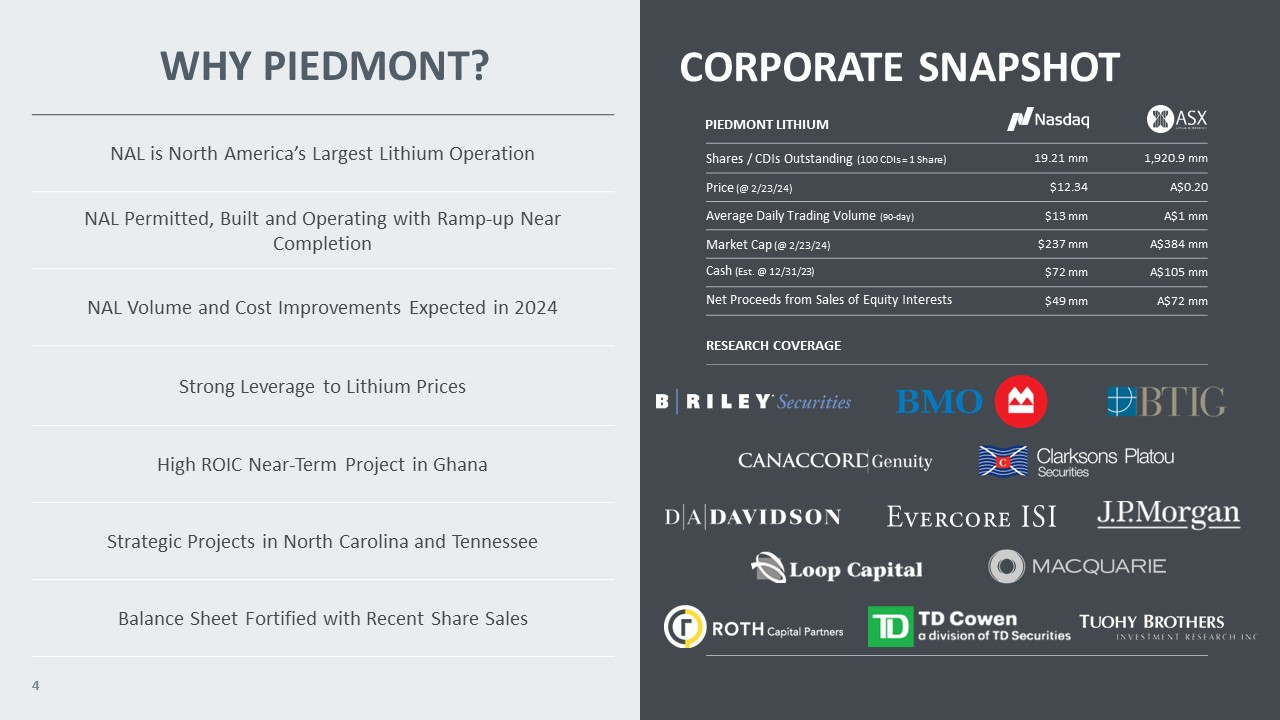Select the WHY PIEDMONT? heading
Viewport: 1280px width, 720px height.
point(324,67)
